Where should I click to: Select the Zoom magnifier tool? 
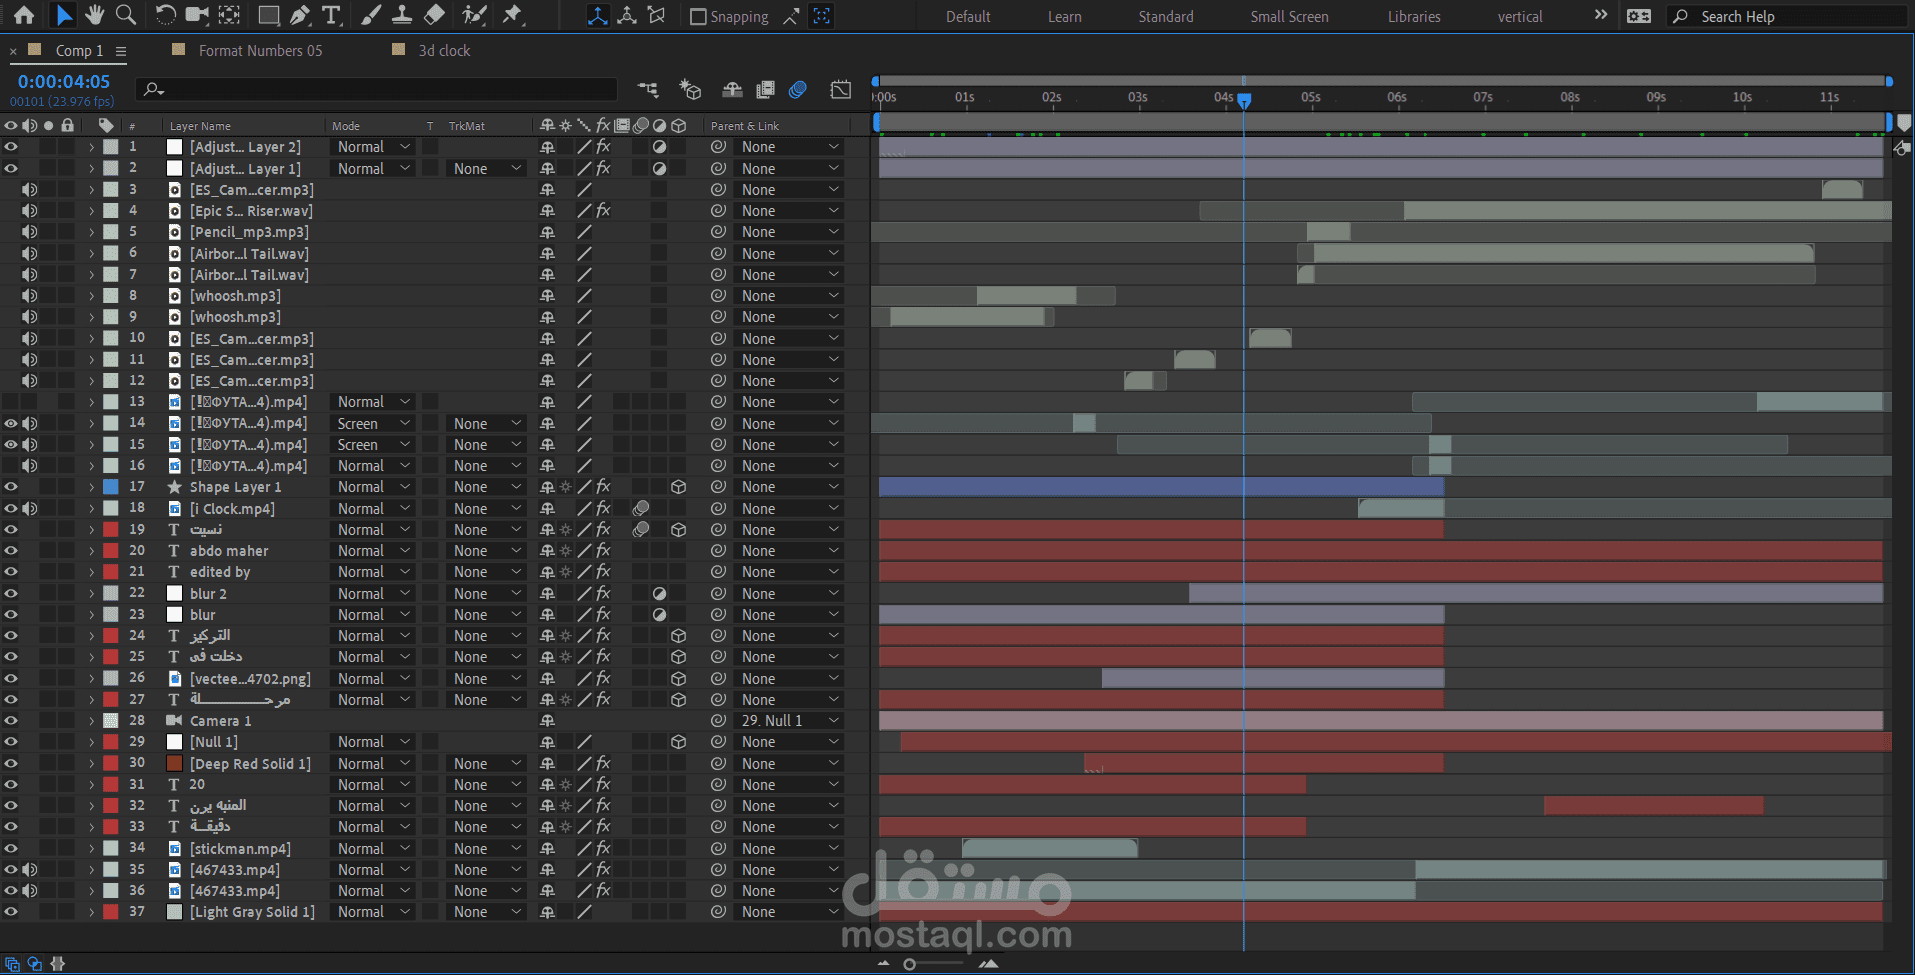pos(126,15)
